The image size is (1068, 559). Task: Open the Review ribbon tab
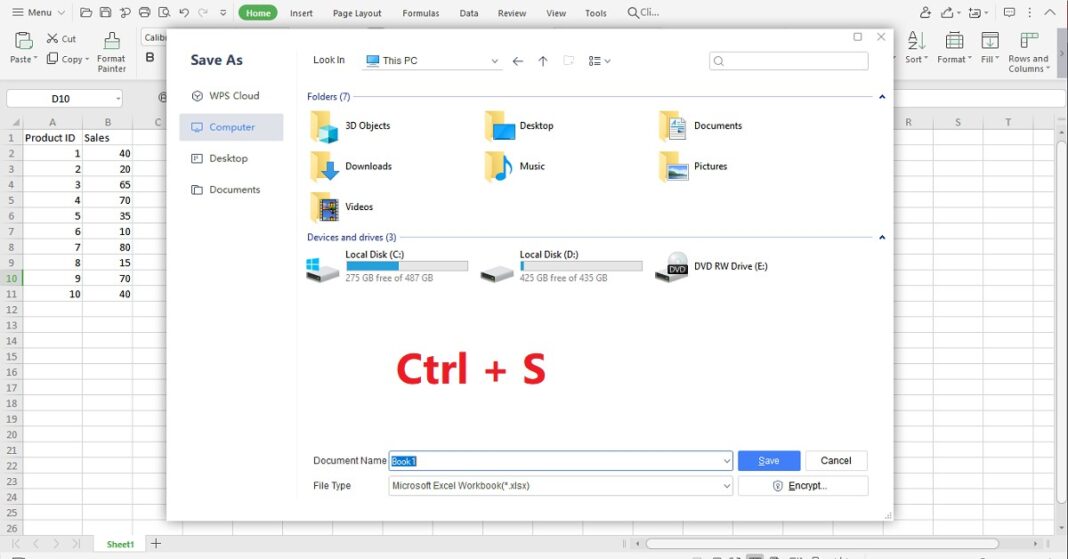[512, 13]
